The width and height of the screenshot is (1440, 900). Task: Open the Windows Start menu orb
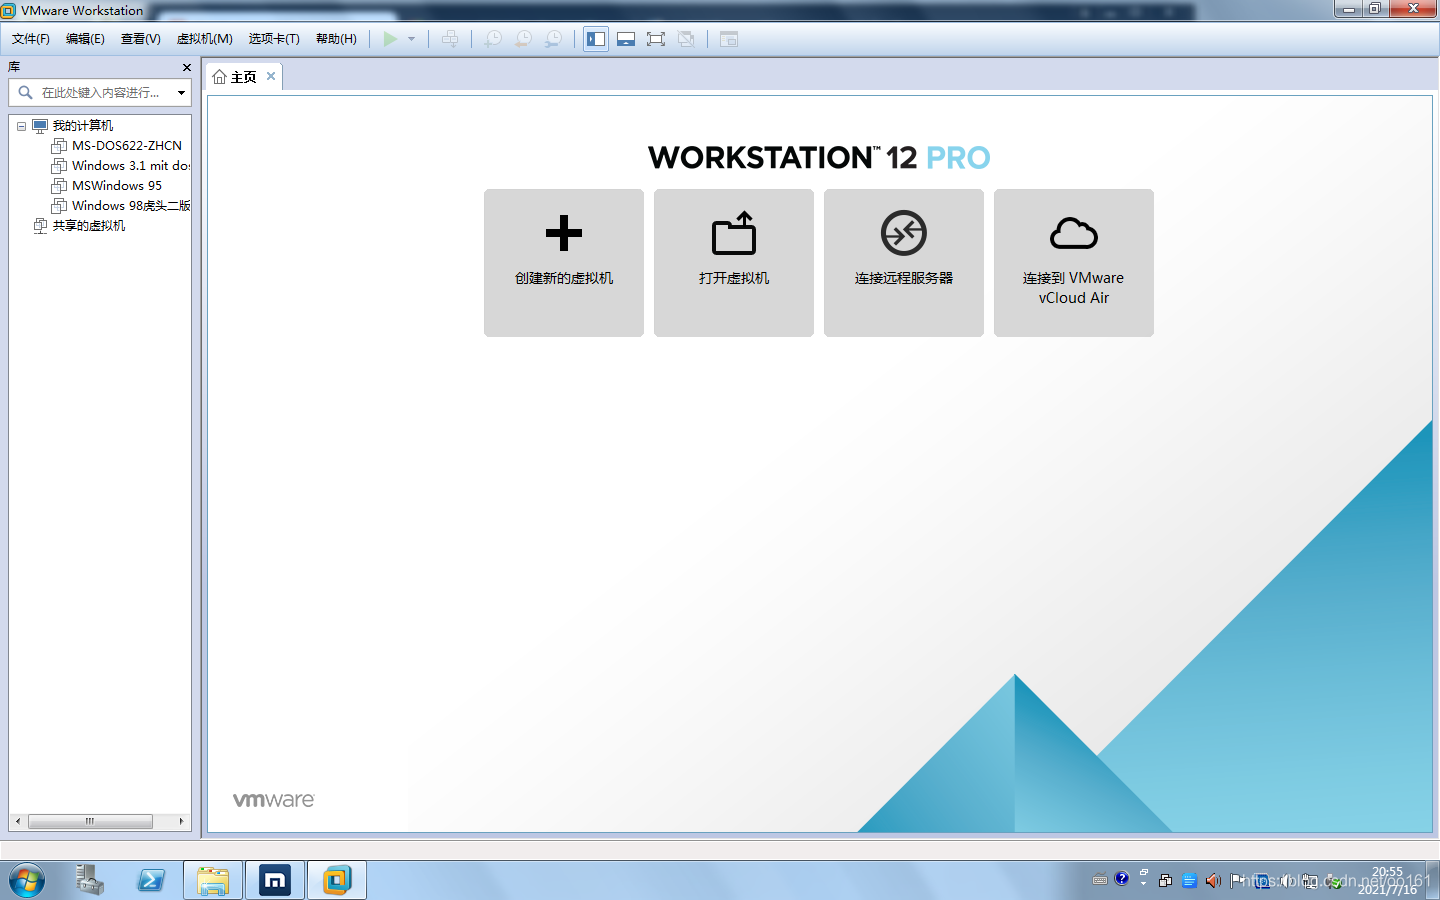27,881
